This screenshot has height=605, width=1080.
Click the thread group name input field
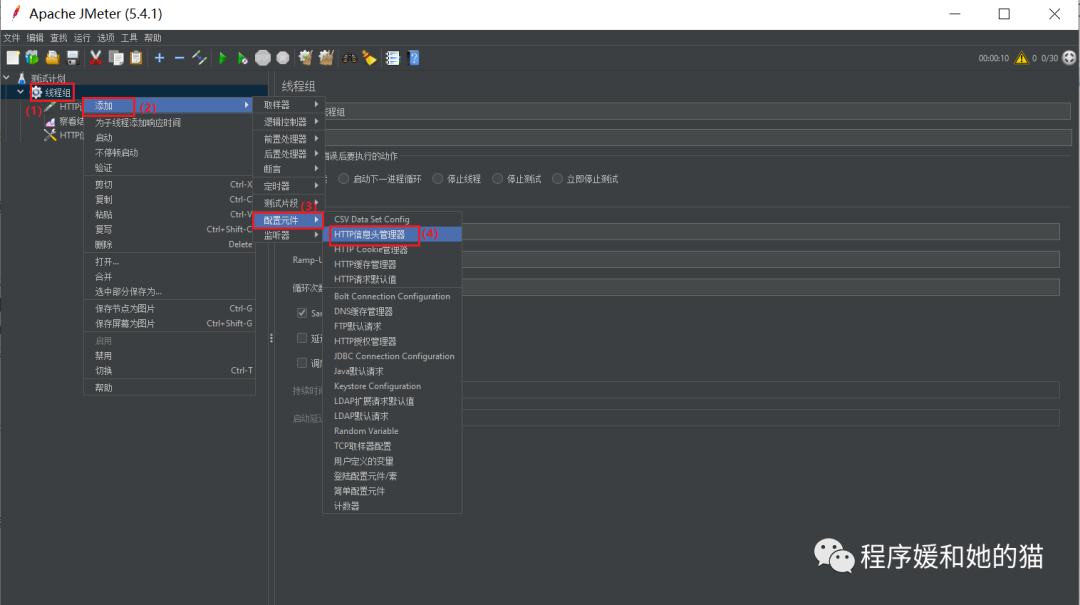coord(696,112)
